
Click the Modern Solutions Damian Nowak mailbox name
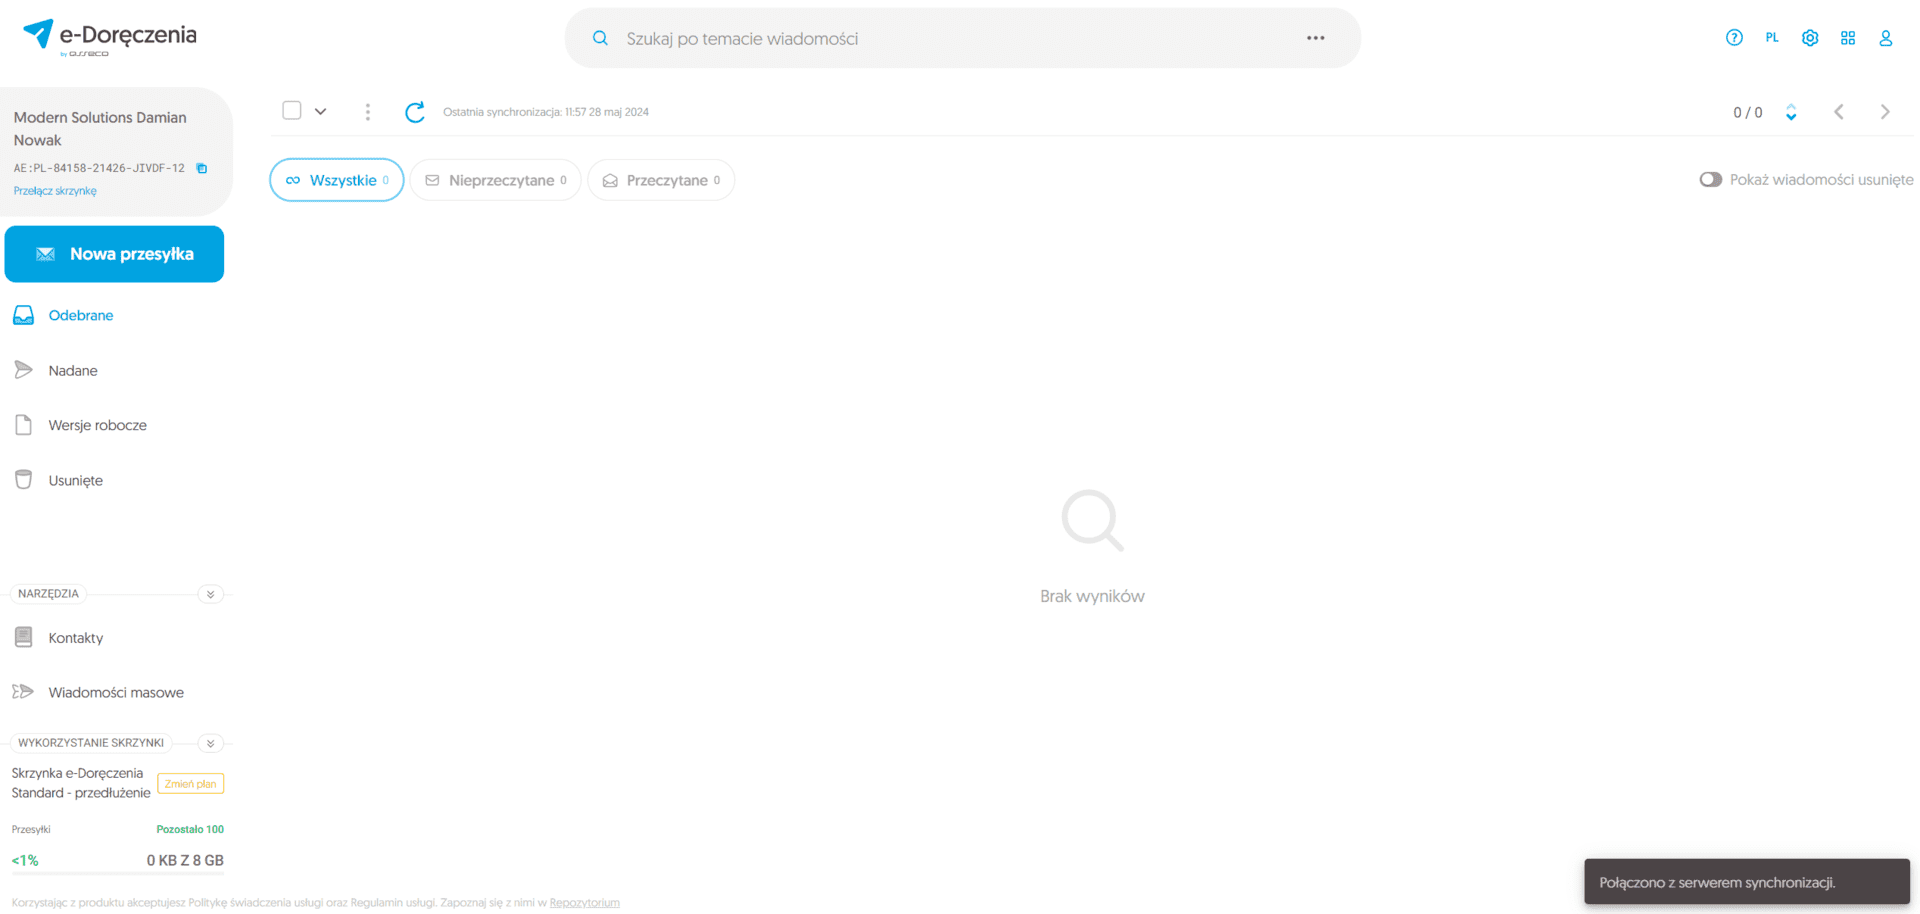(x=100, y=129)
